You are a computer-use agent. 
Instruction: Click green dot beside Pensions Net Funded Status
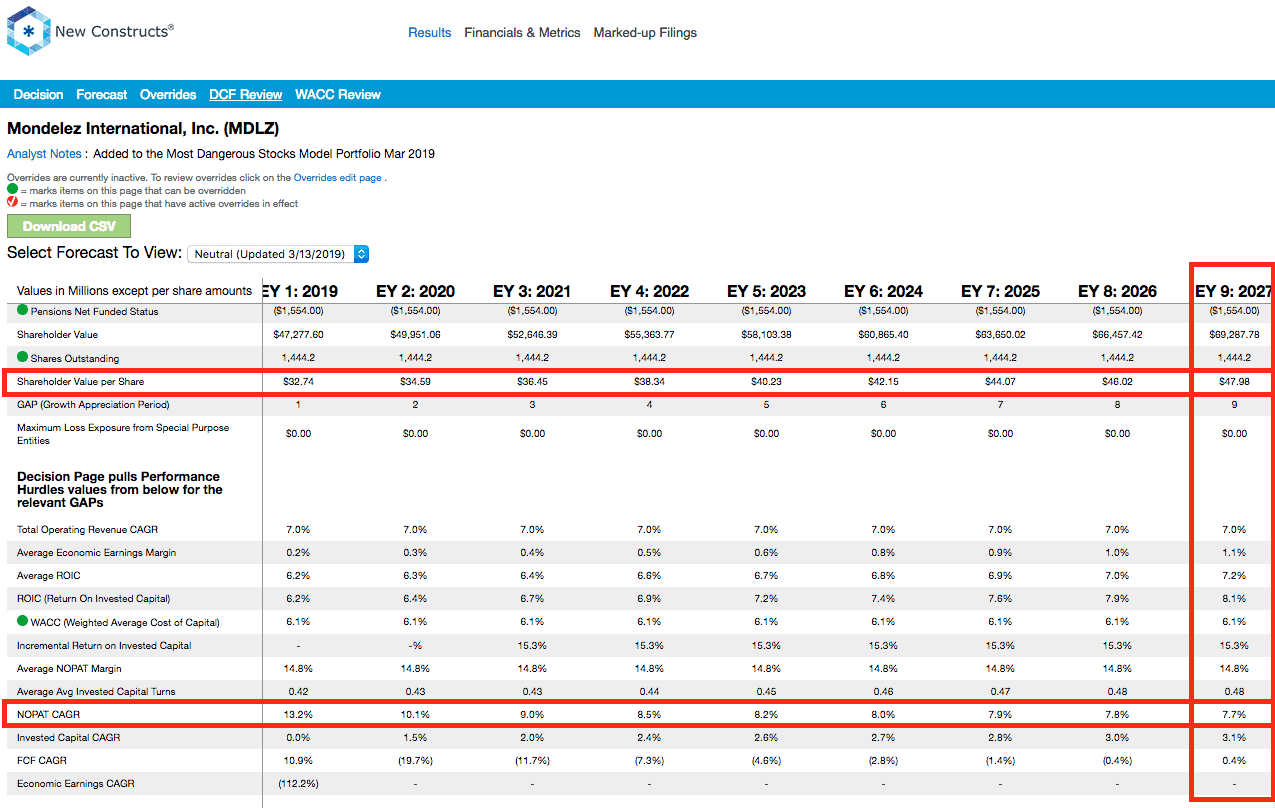tap(23, 310)
